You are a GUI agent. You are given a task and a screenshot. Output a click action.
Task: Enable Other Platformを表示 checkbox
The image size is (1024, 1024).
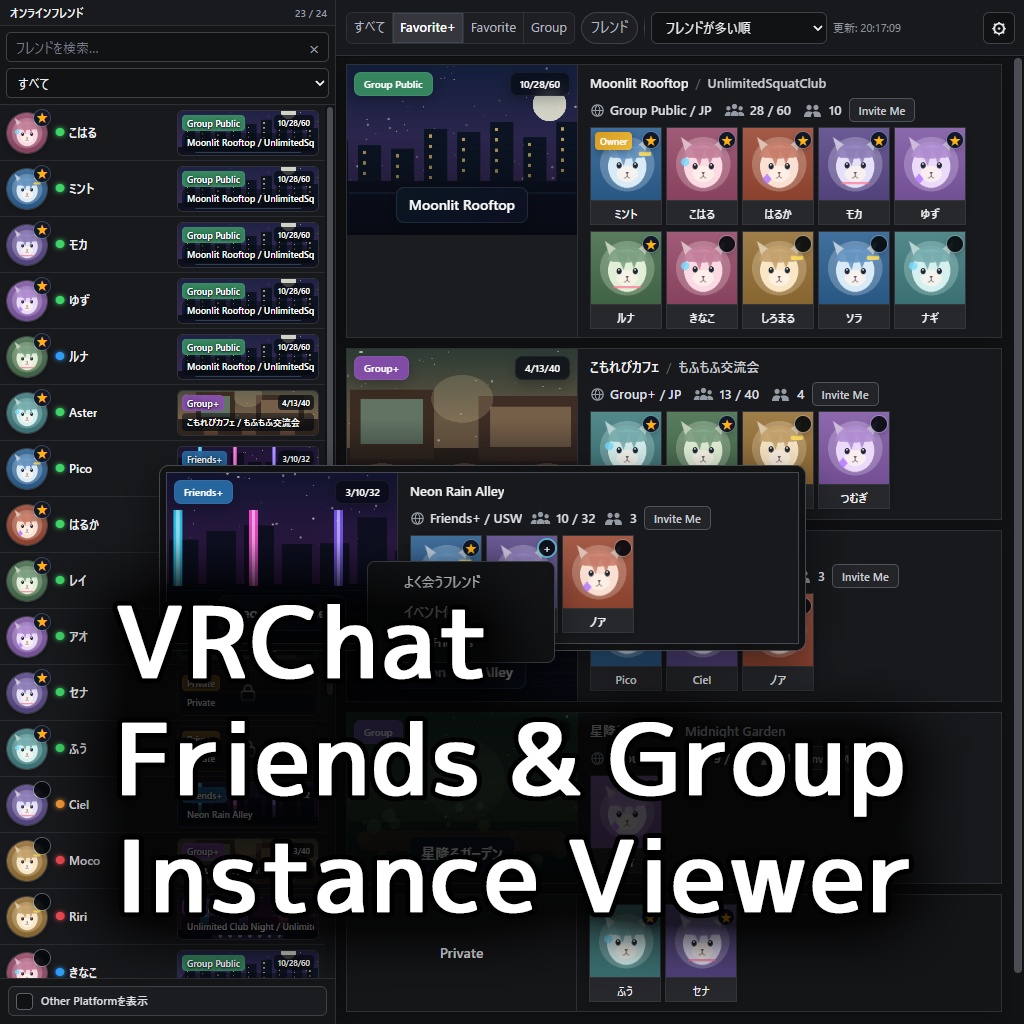24,1001
